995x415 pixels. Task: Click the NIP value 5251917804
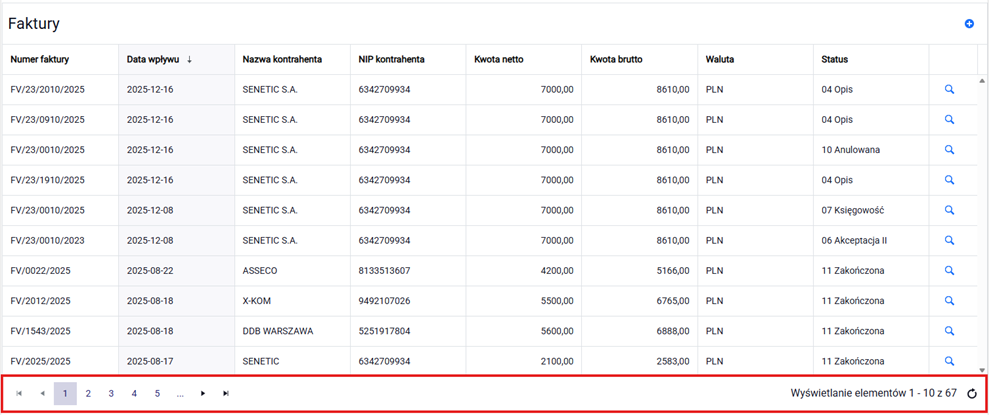pos(384,331)
